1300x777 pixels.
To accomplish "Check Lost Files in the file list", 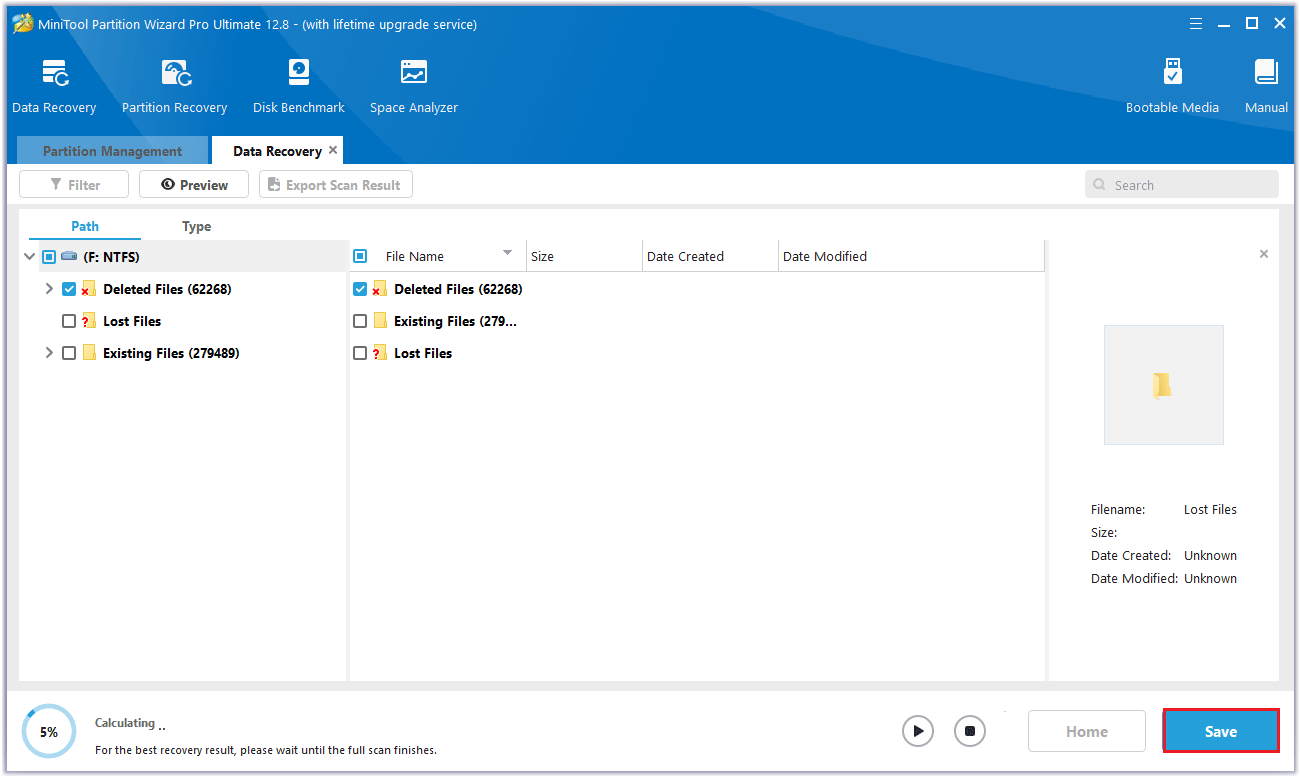I will (360, 353).
